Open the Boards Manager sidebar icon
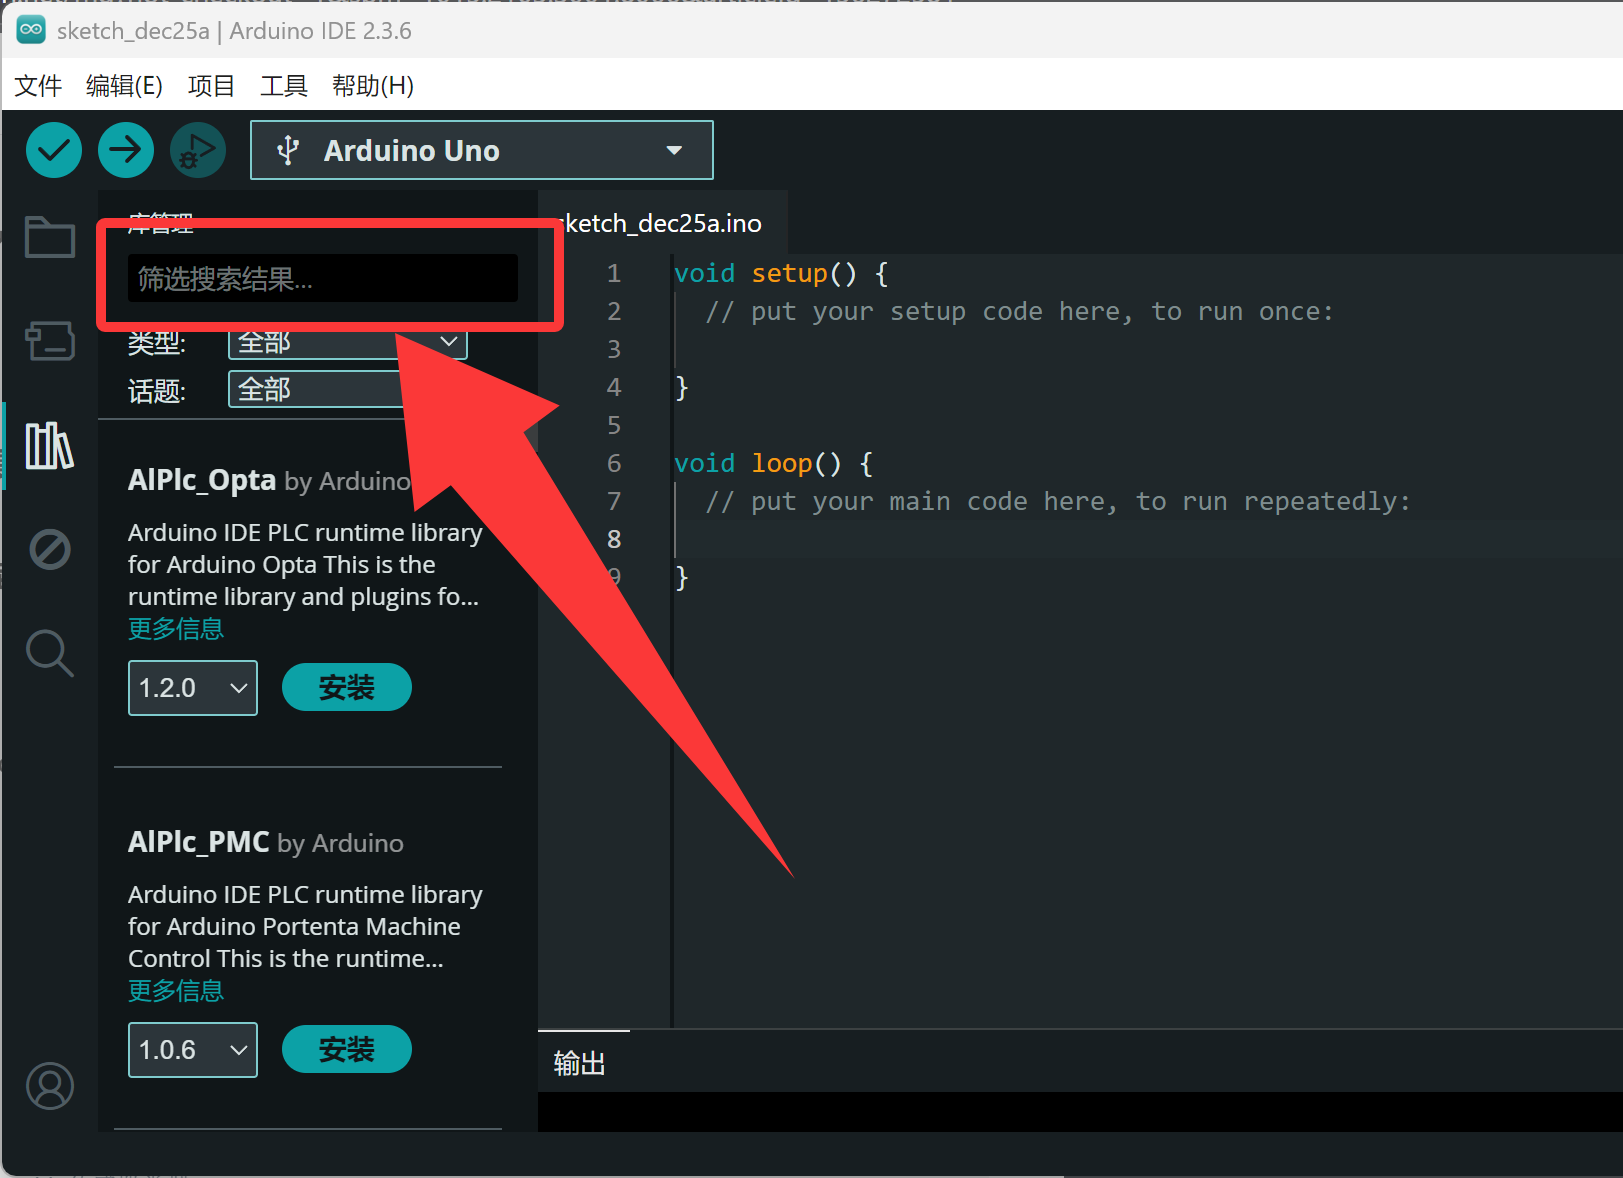 click(x=49, y=341)
